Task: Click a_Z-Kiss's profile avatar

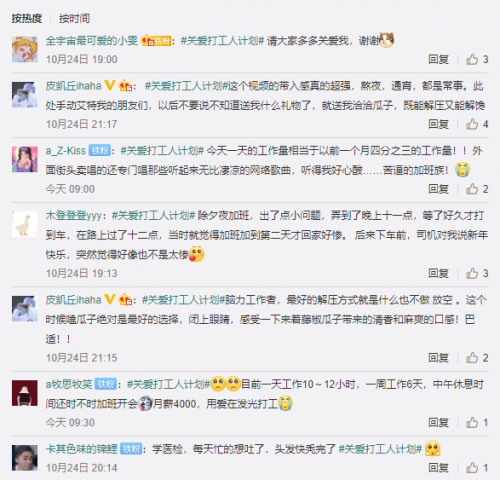Action: point(25,159)
